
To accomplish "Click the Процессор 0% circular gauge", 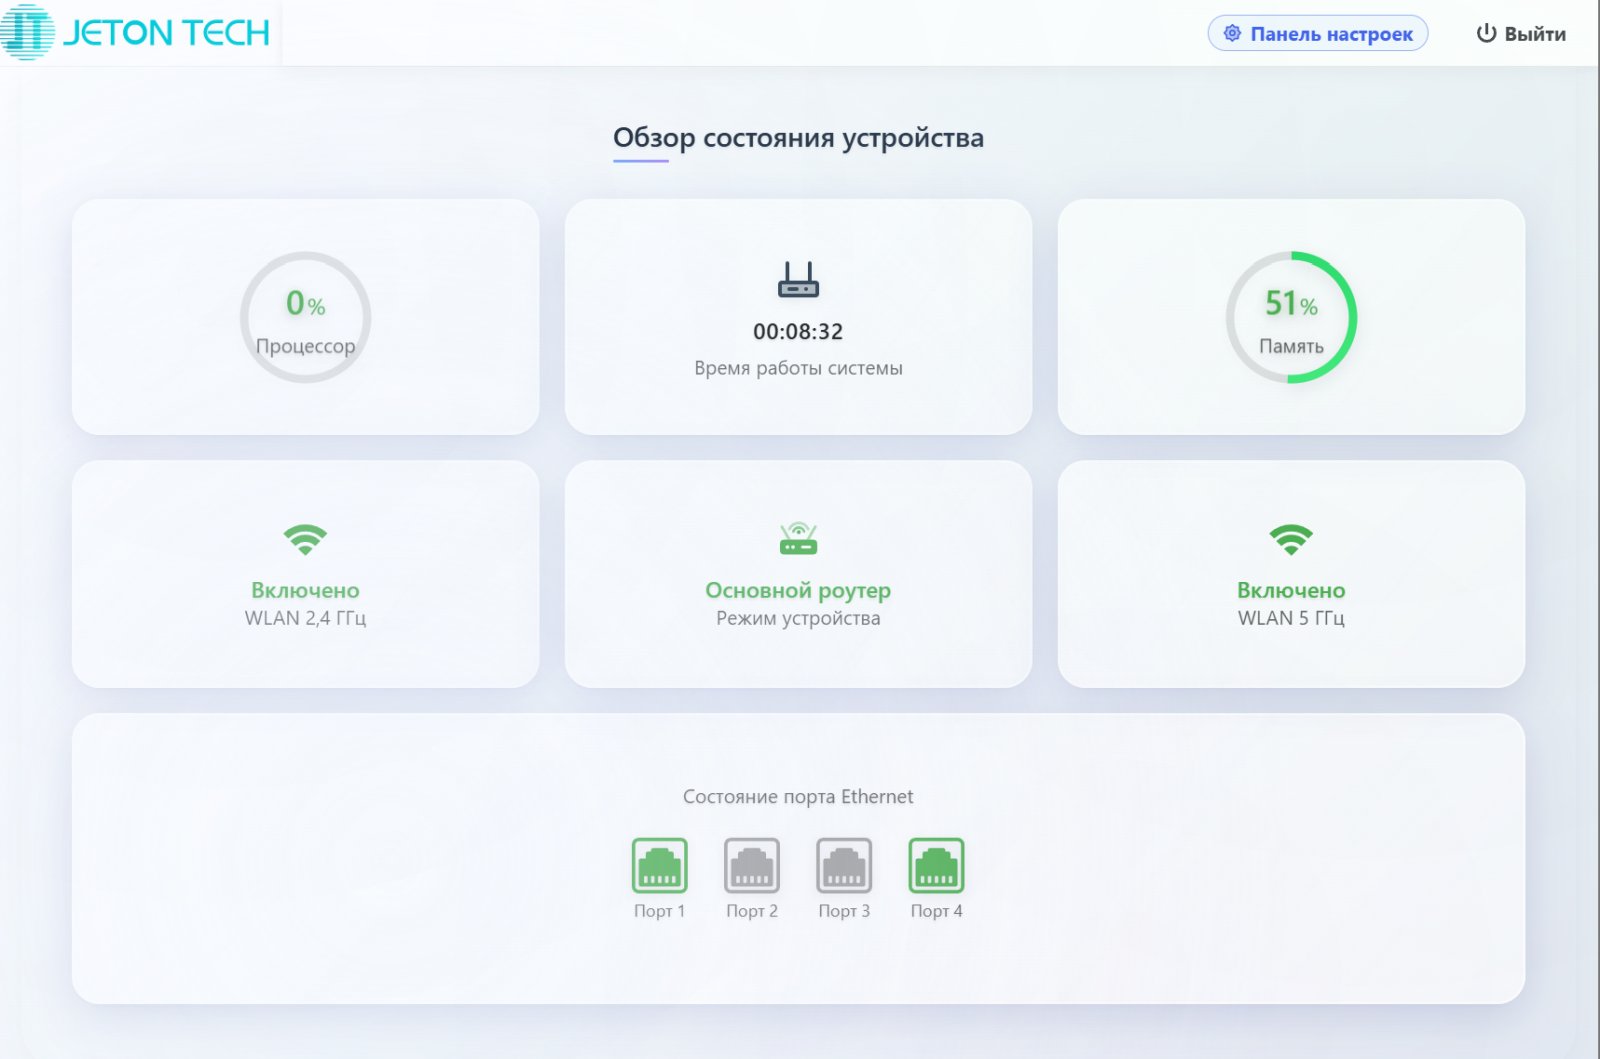I will tap(305, 317).
